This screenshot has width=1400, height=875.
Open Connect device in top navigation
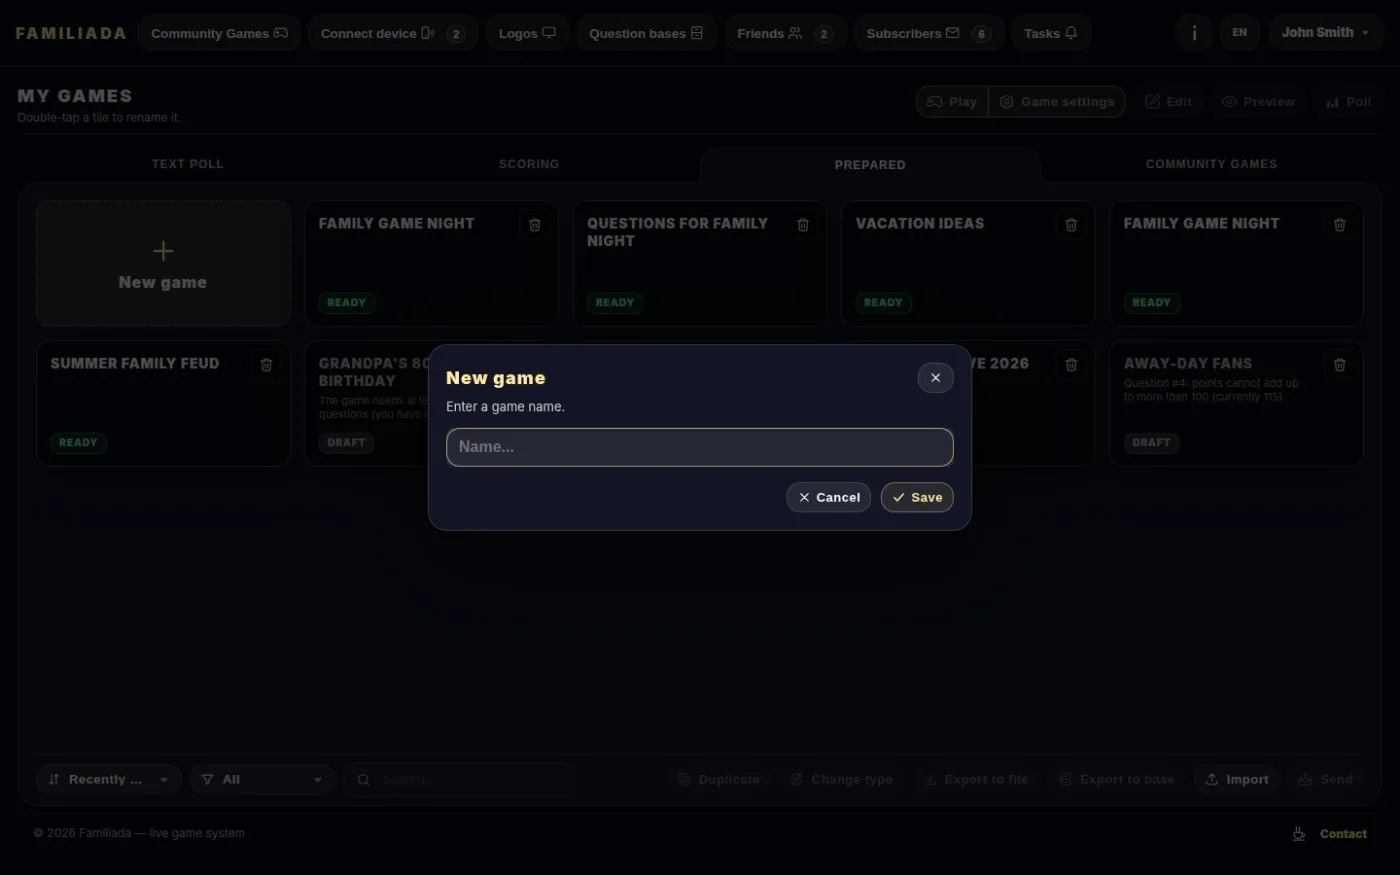click(393, 33)
